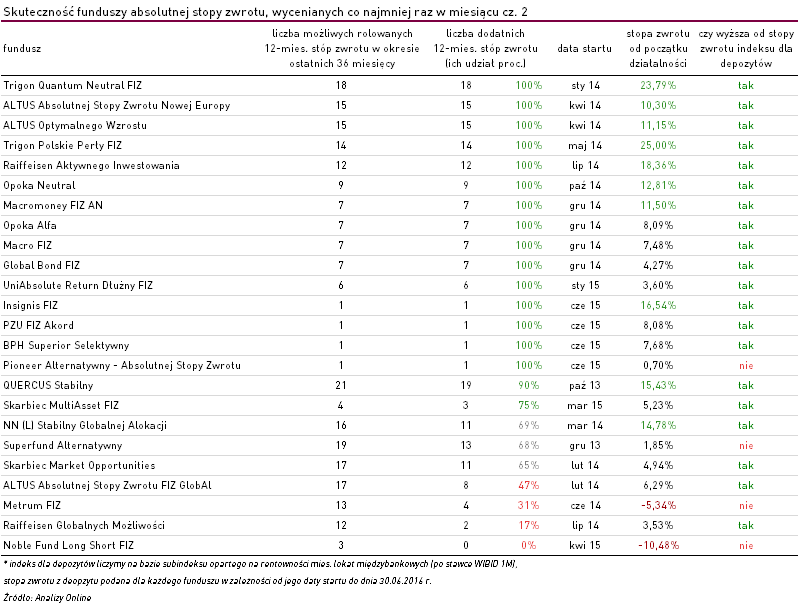Select 'nie' in the Metrum FIZ row
The height and width of the screenshot is (607, 798).
point(746,505)
